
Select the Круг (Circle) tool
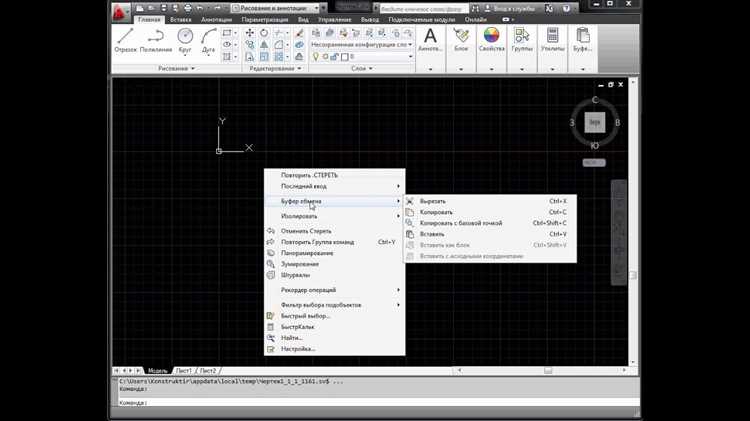click(185, 40)
